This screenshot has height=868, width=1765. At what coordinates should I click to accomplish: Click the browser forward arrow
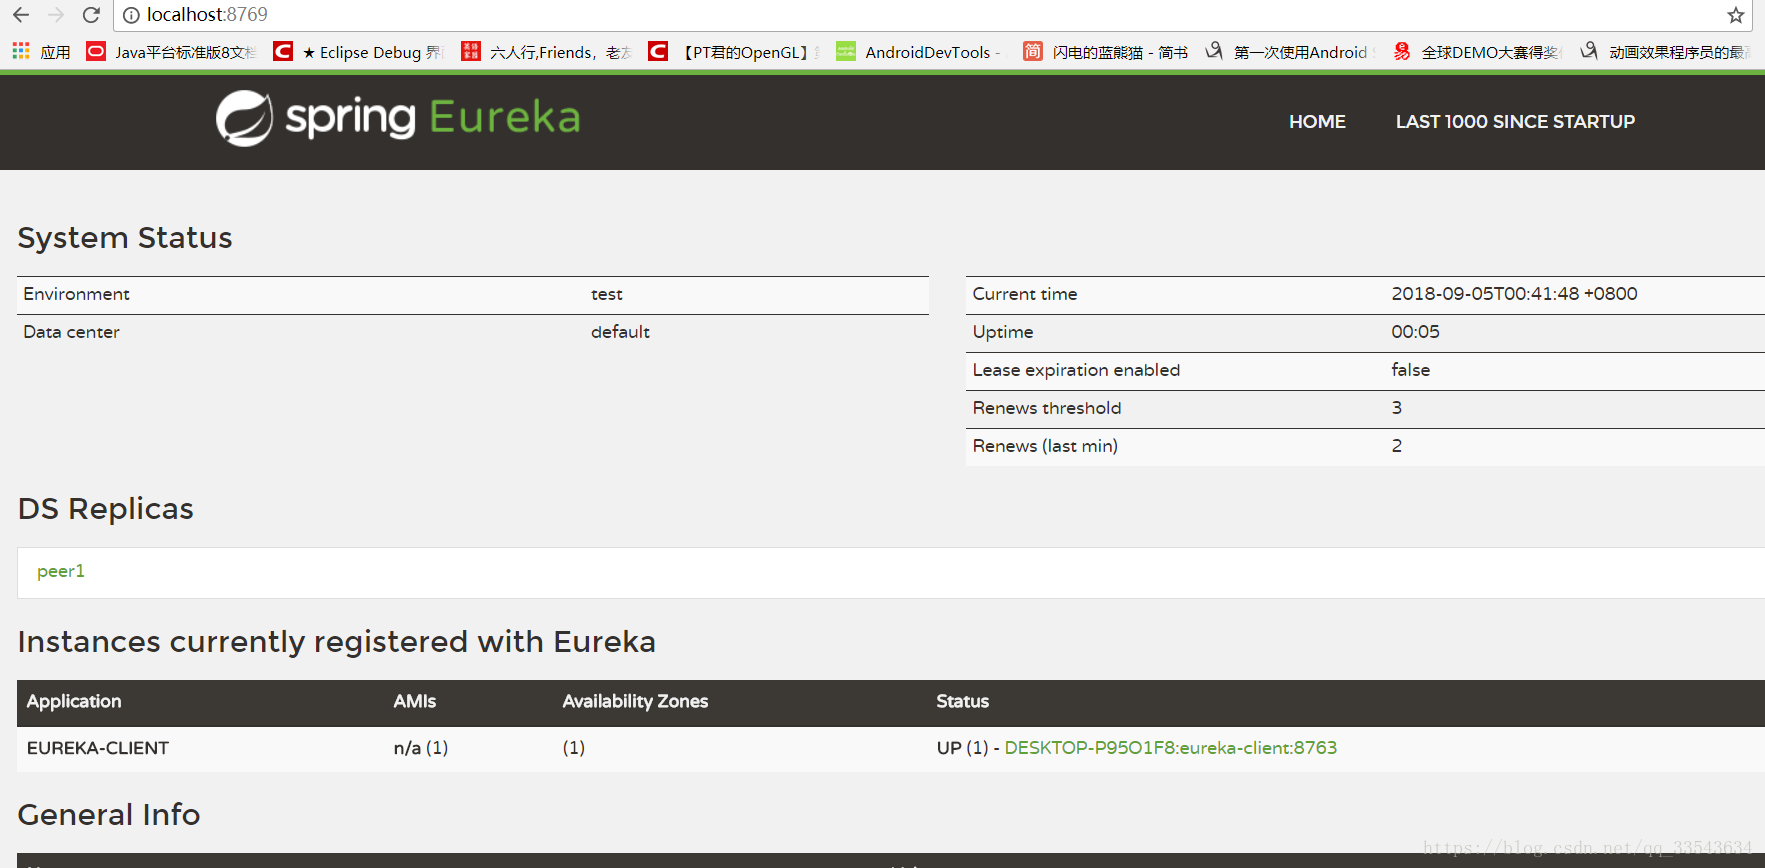[x=56, y=15]
